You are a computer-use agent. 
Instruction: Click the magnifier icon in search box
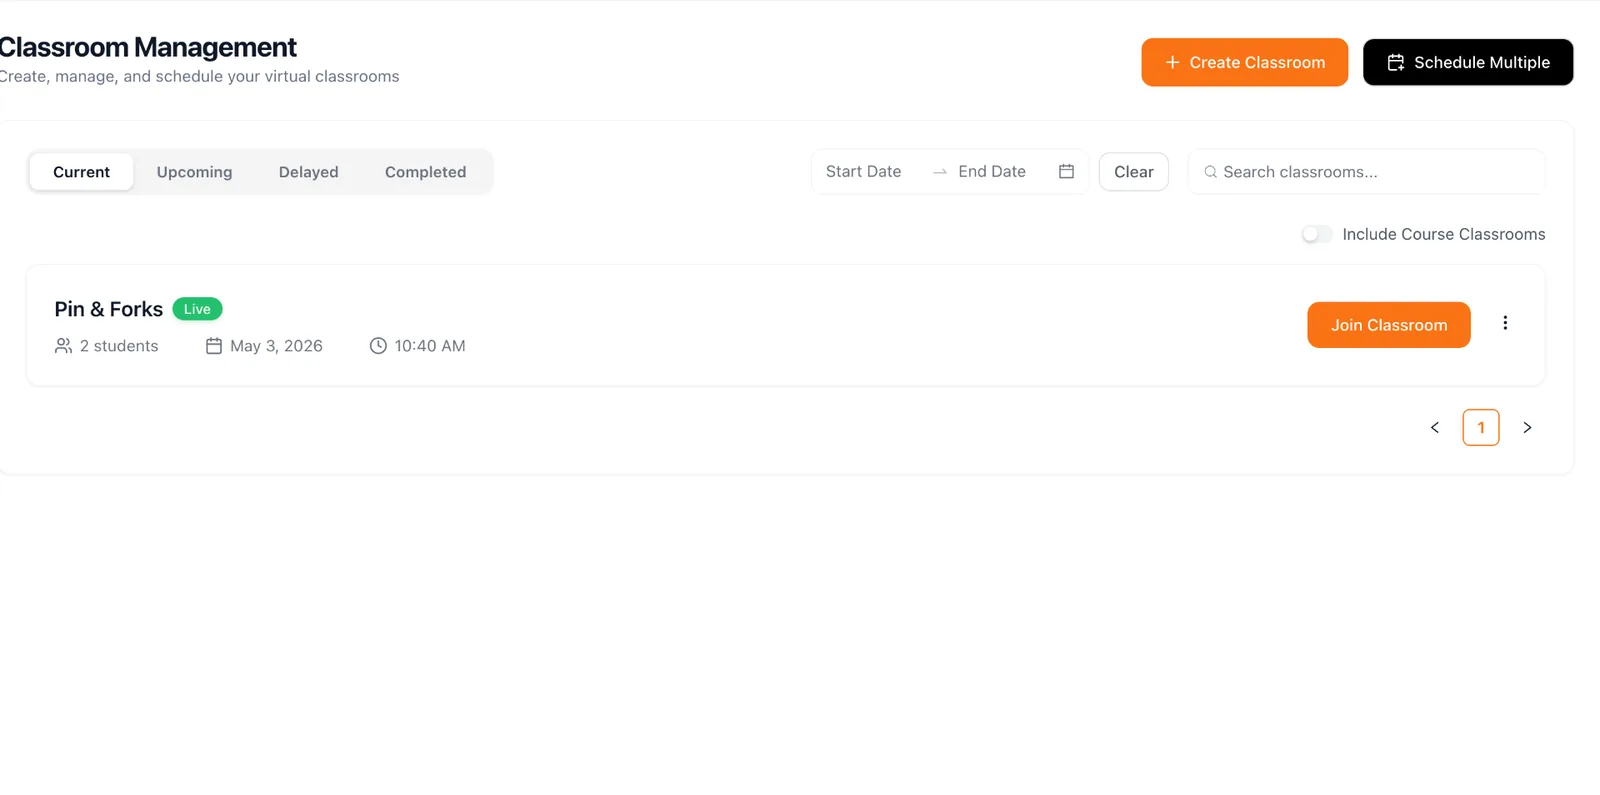[1210, 172]
